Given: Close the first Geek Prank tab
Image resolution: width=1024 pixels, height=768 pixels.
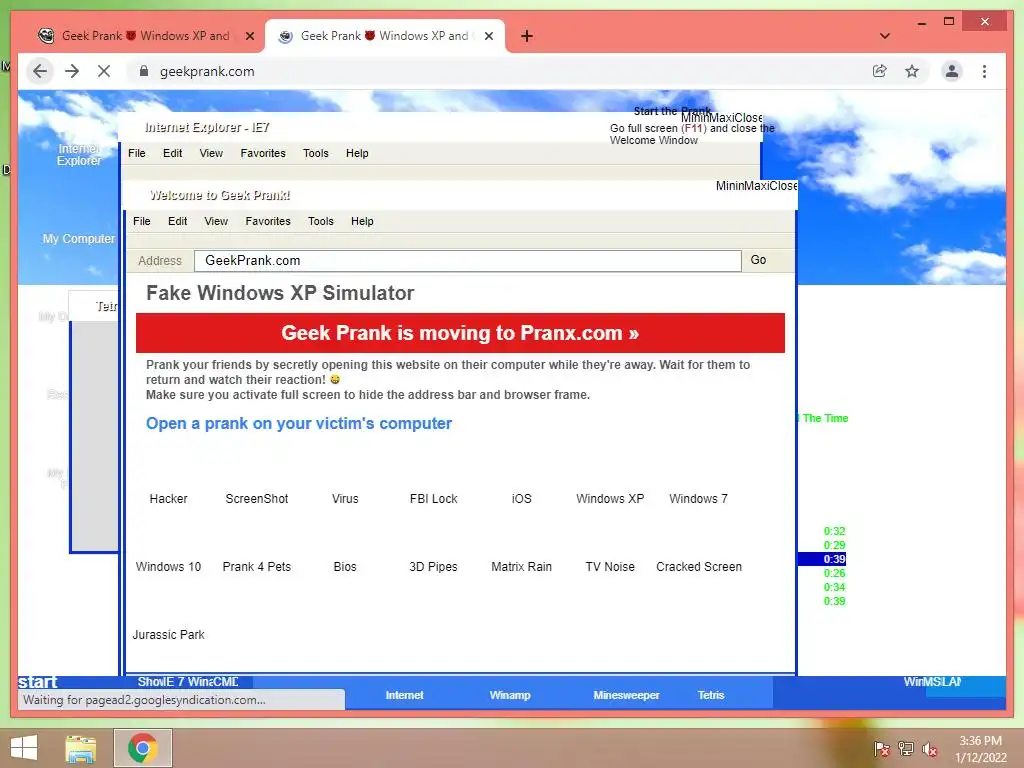Looking at the screenshot, I should coord(249,36).
